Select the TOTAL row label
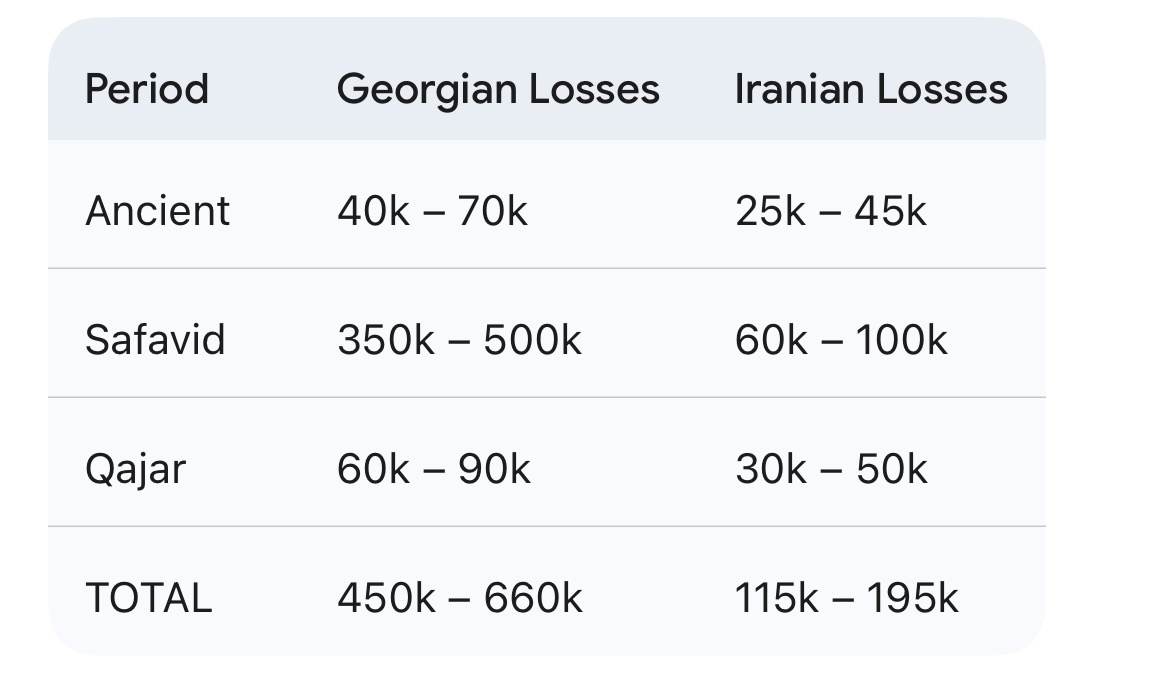The image size is (1170, 686). tap(149, 598)
